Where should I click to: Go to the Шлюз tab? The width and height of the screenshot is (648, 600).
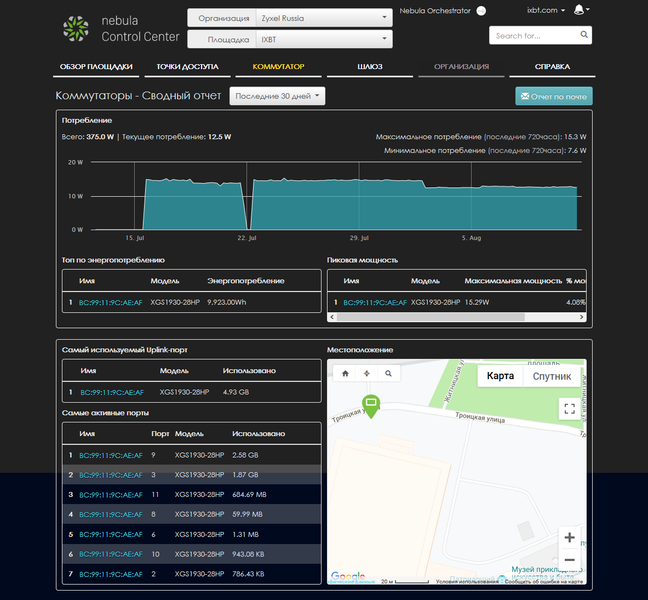(370, 67)
